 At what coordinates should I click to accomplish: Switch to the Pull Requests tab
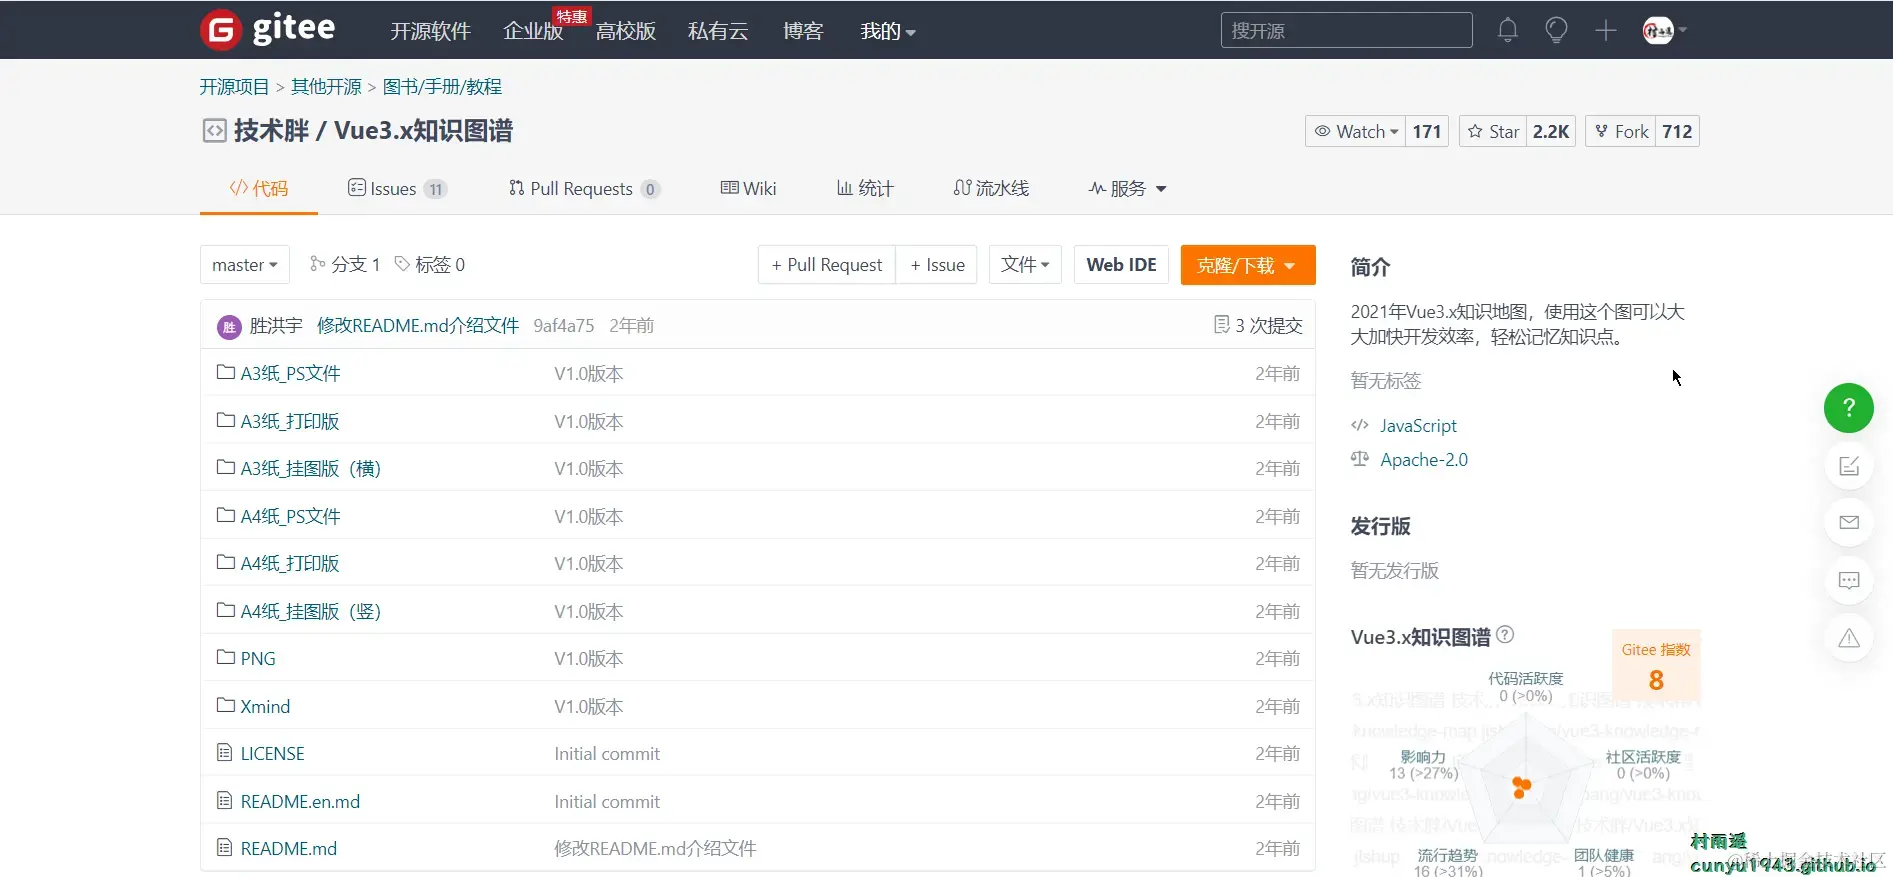[x=584, y=188]
